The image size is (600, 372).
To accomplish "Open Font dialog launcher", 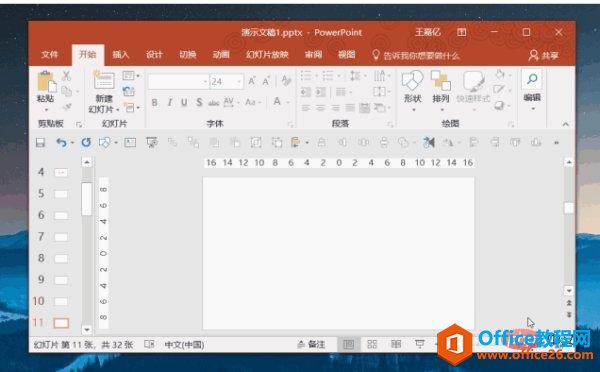I will (x=290, y=124).
